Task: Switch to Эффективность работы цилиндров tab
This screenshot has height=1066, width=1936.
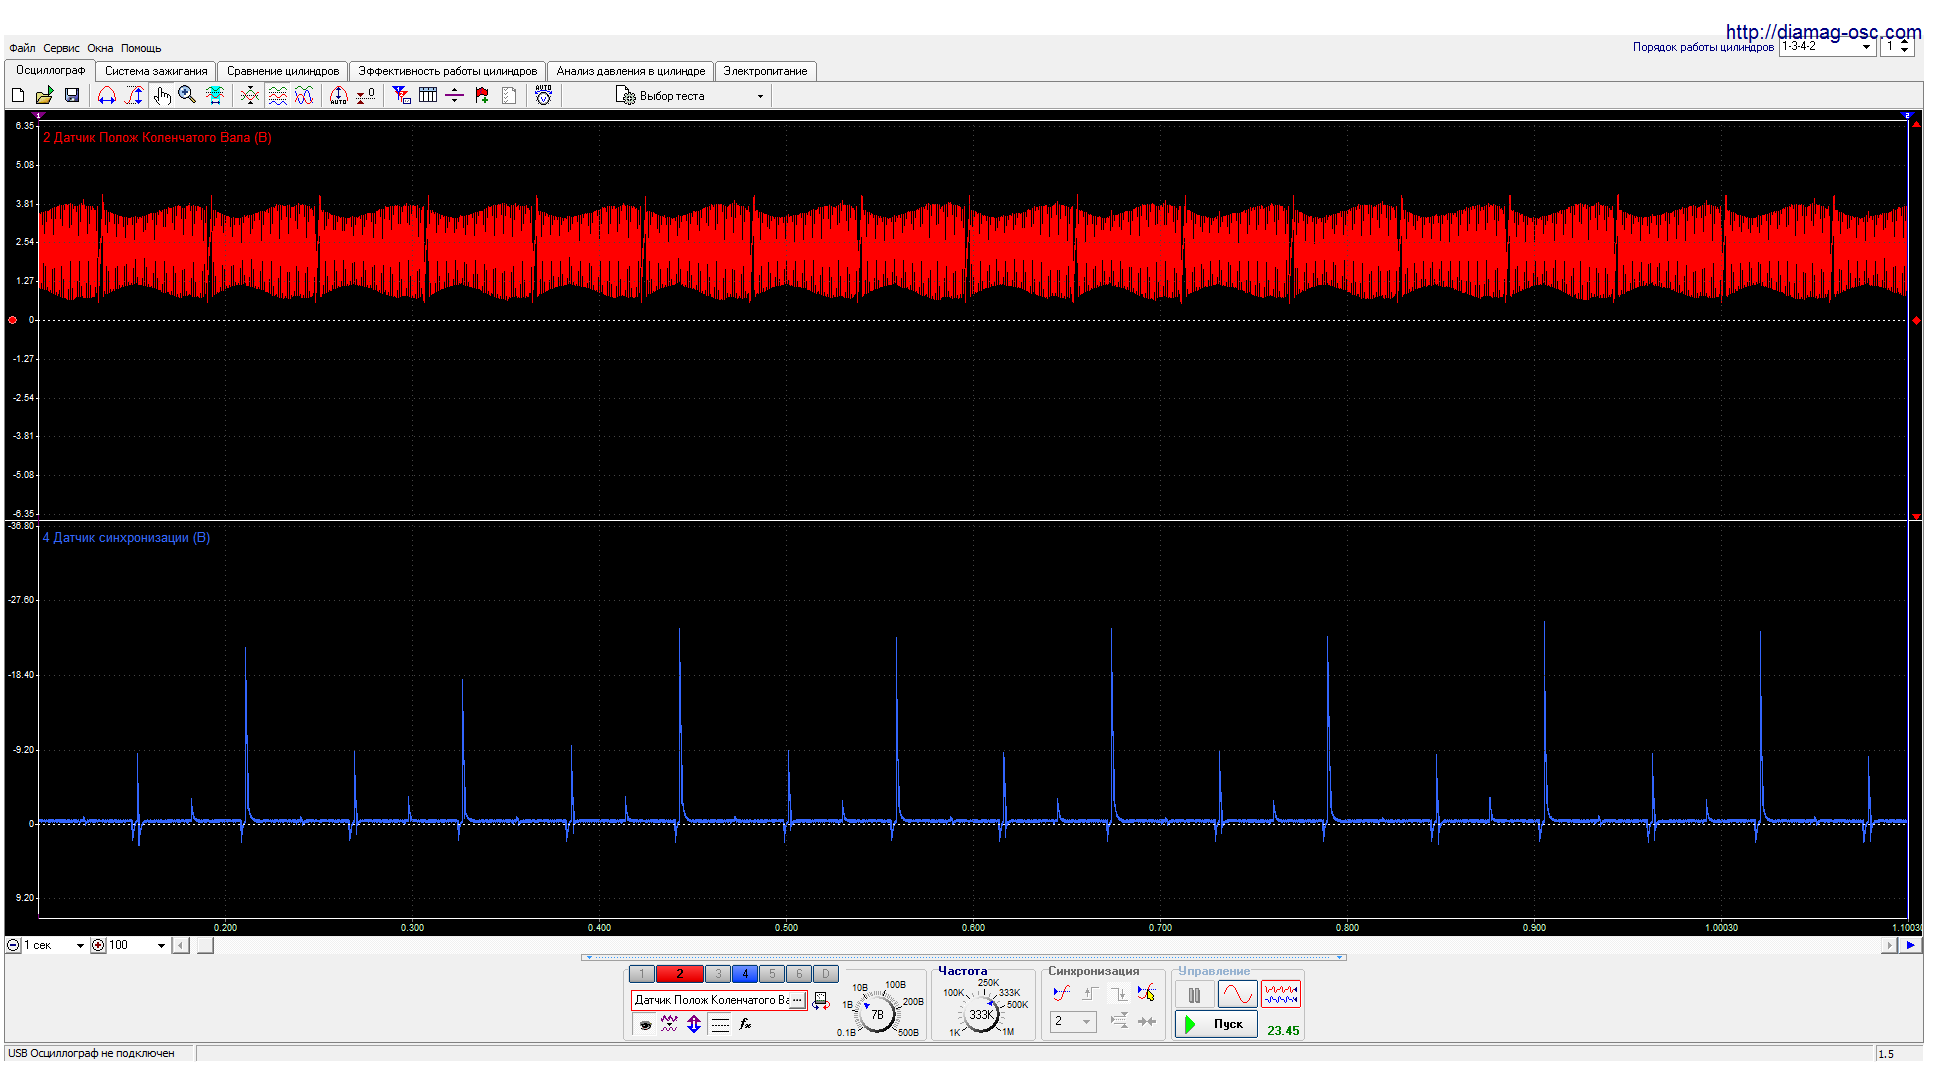Action: (x=448, y=71)
